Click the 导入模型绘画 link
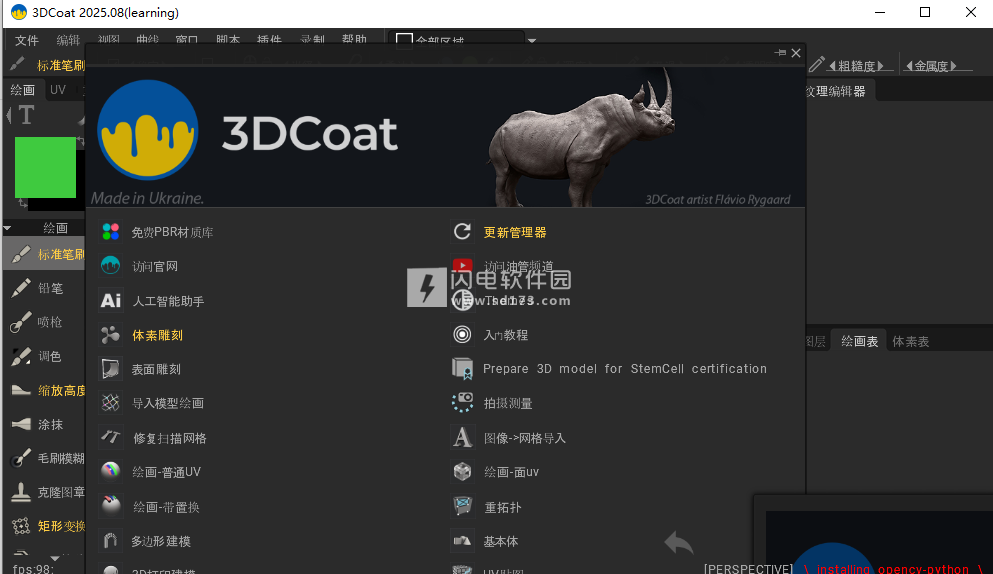The image size is (993, 574). click(x=168, y=404)
